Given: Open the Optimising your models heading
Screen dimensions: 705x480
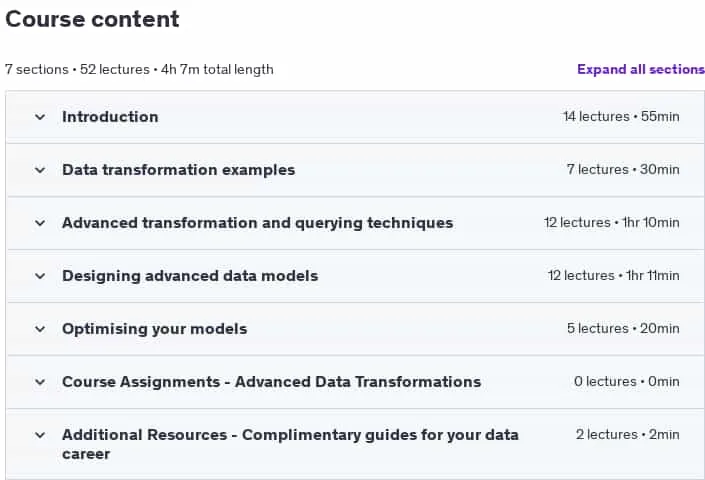Looking at the screenshot, I should point(155,329).
